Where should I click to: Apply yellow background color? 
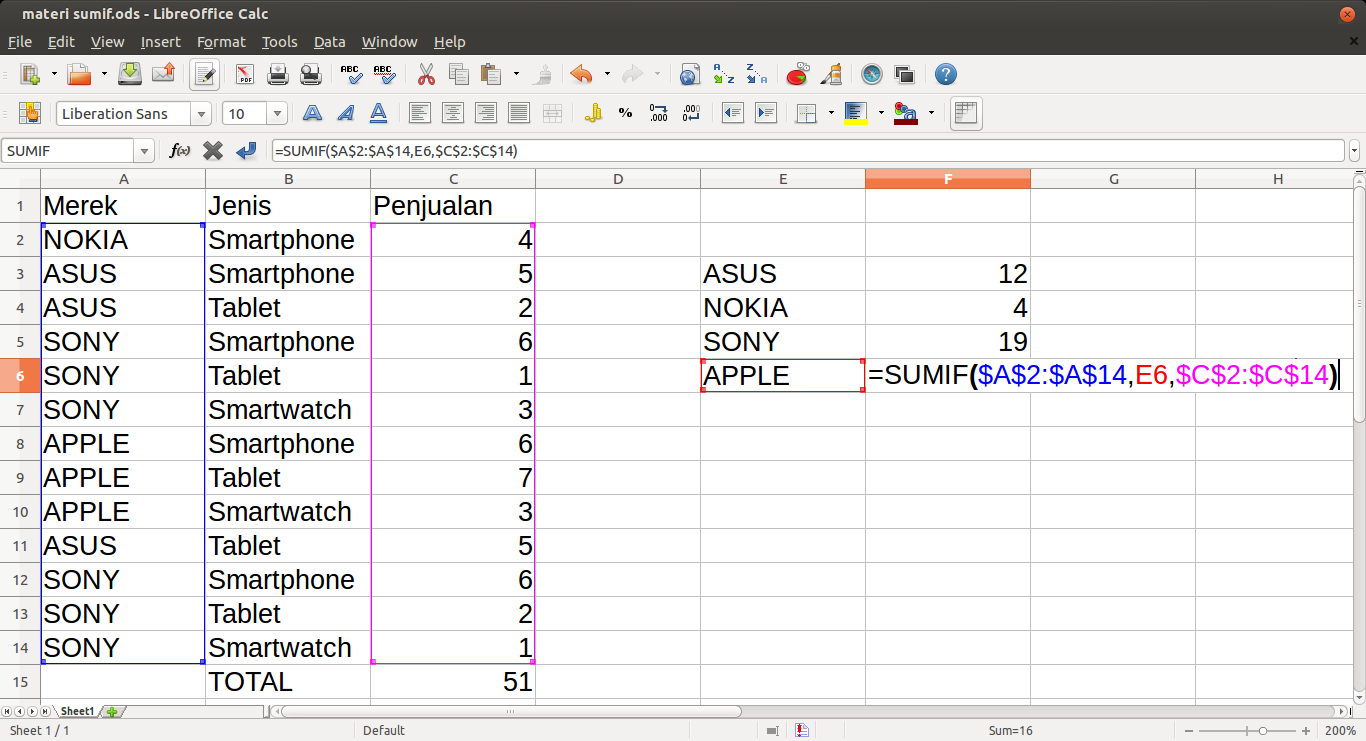tap(855, 113)
